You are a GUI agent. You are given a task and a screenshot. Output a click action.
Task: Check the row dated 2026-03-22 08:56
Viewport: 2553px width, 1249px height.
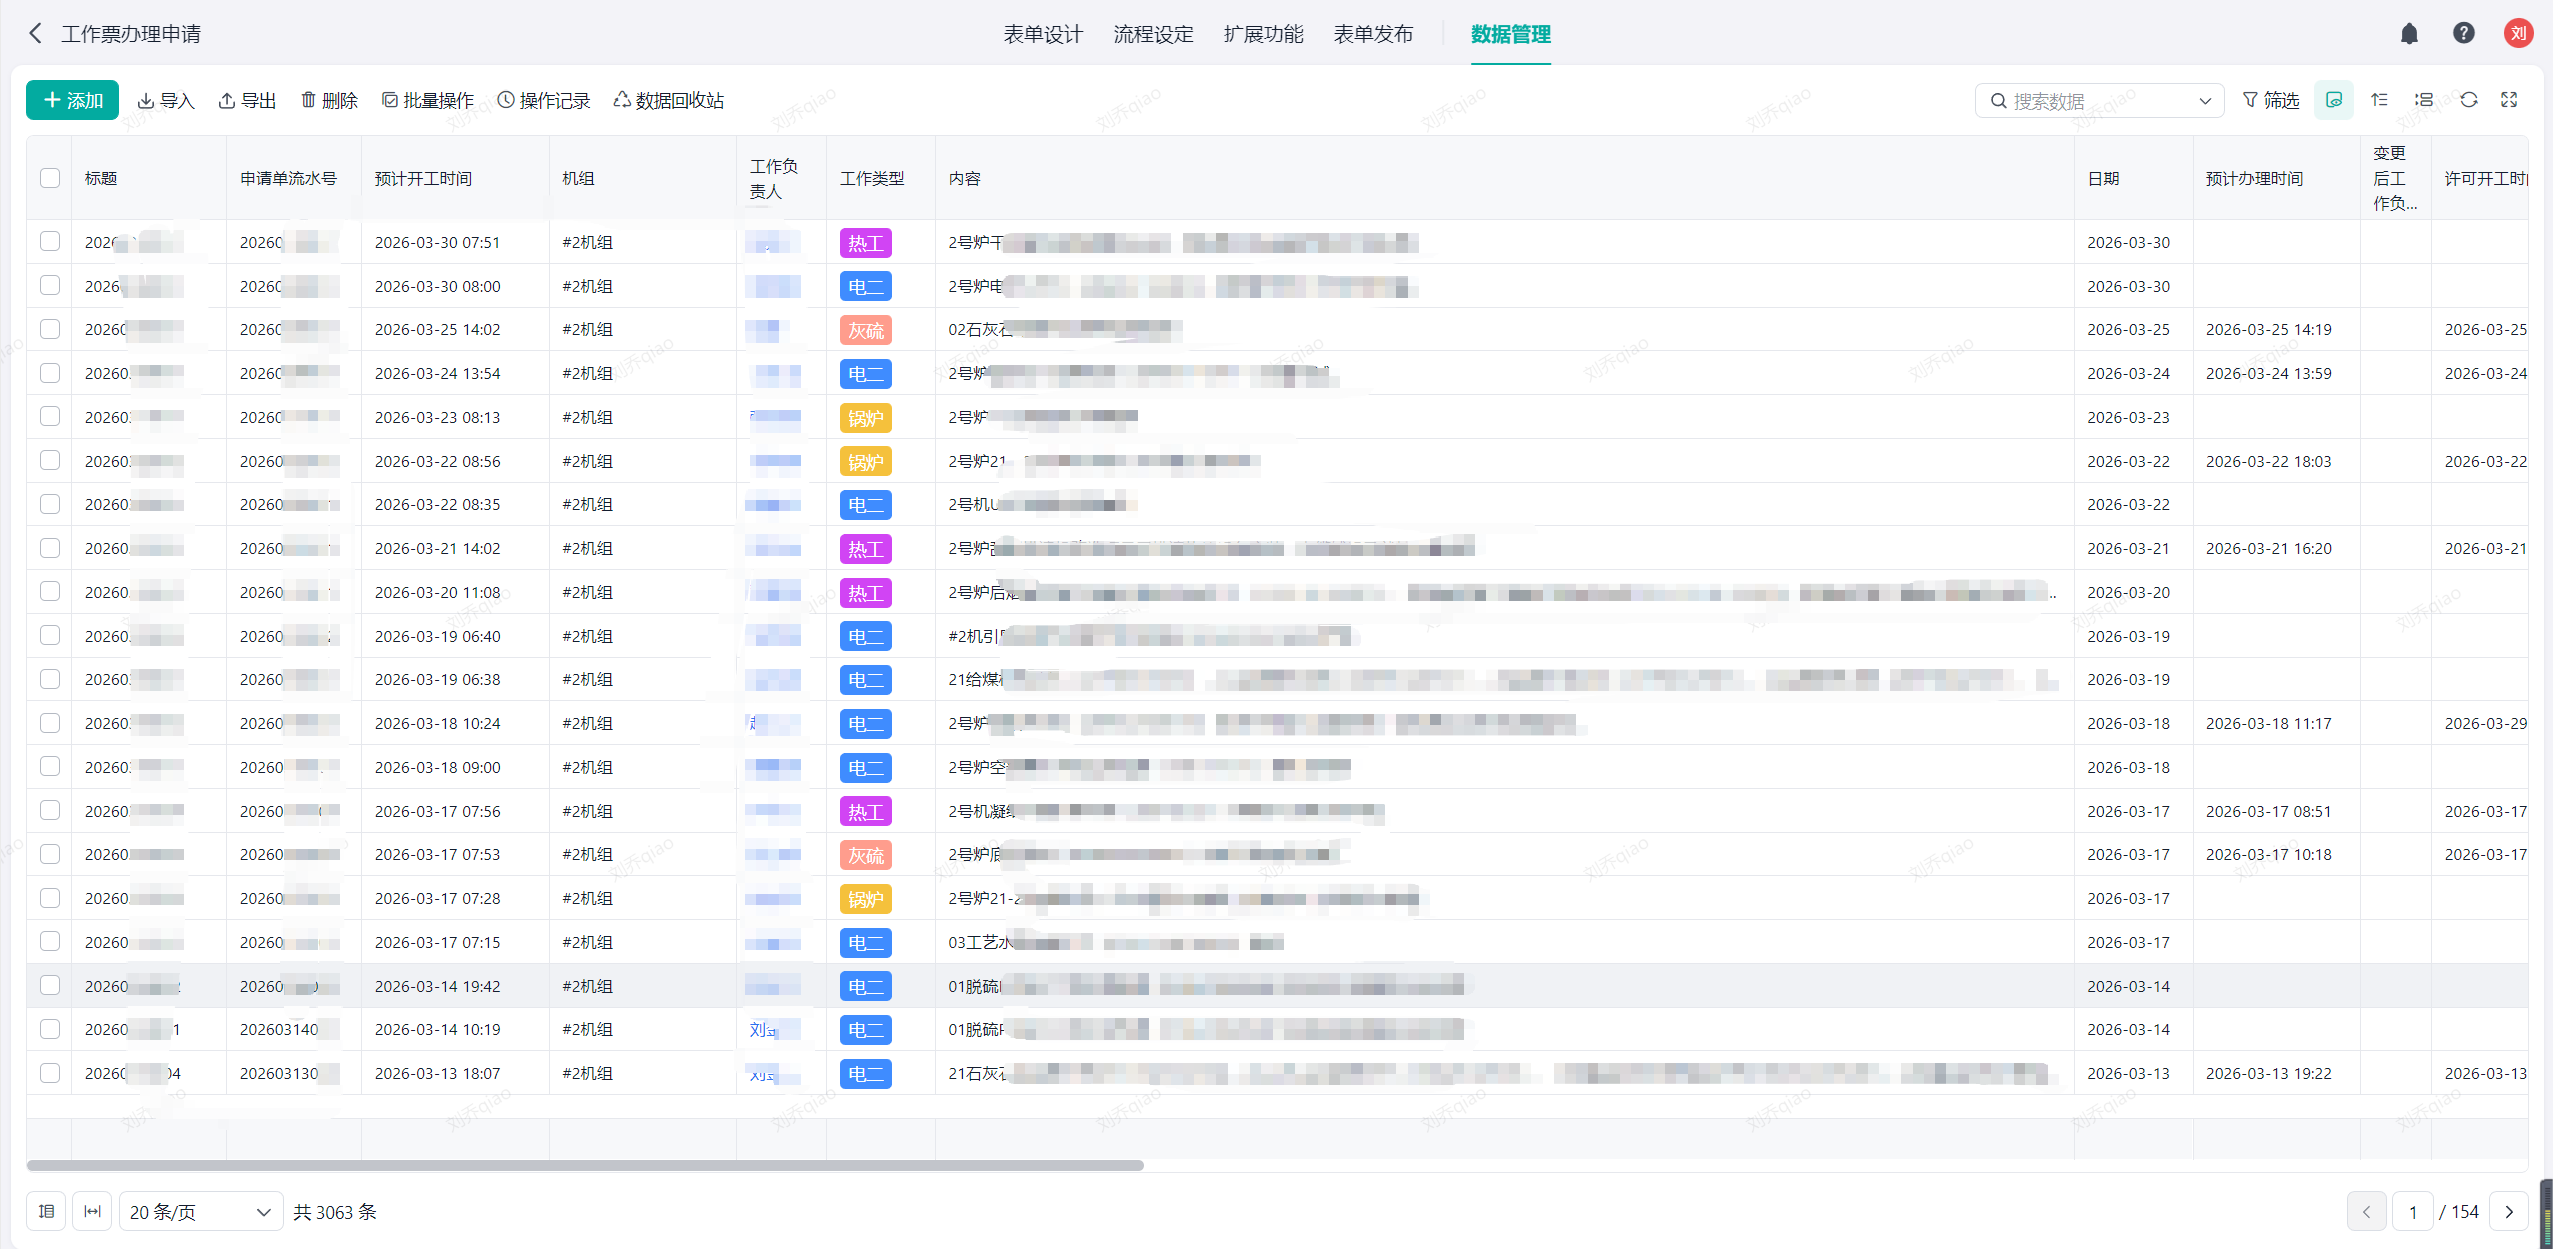click(x=50, y=460)
